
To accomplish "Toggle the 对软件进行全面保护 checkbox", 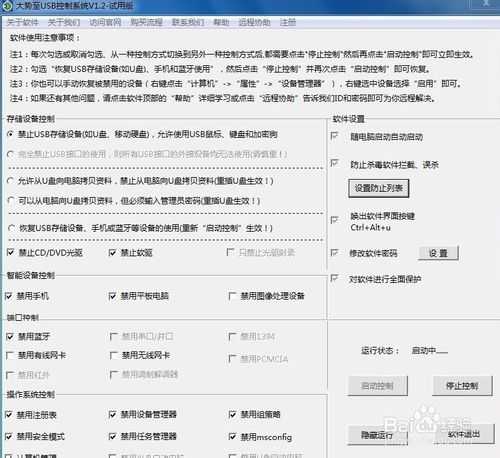I will 334,278.
